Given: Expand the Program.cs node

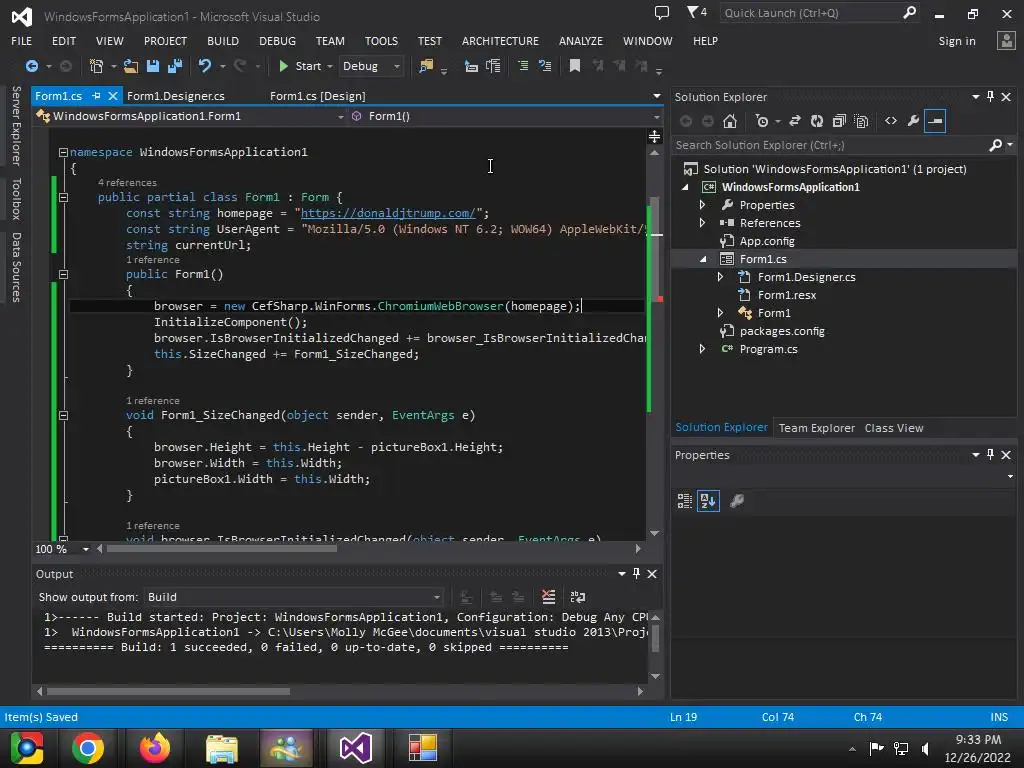Looking at the screenshot, I should click(702, 349).
